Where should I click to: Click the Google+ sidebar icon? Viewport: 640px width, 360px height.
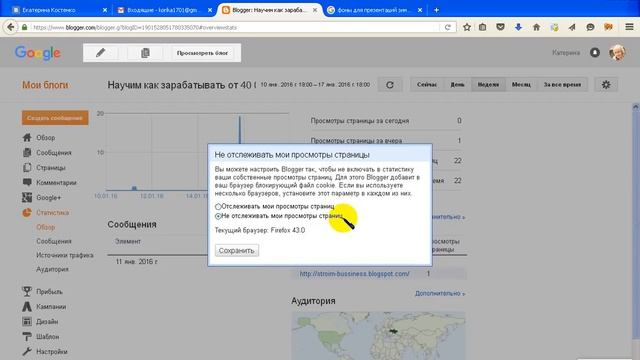27,198
